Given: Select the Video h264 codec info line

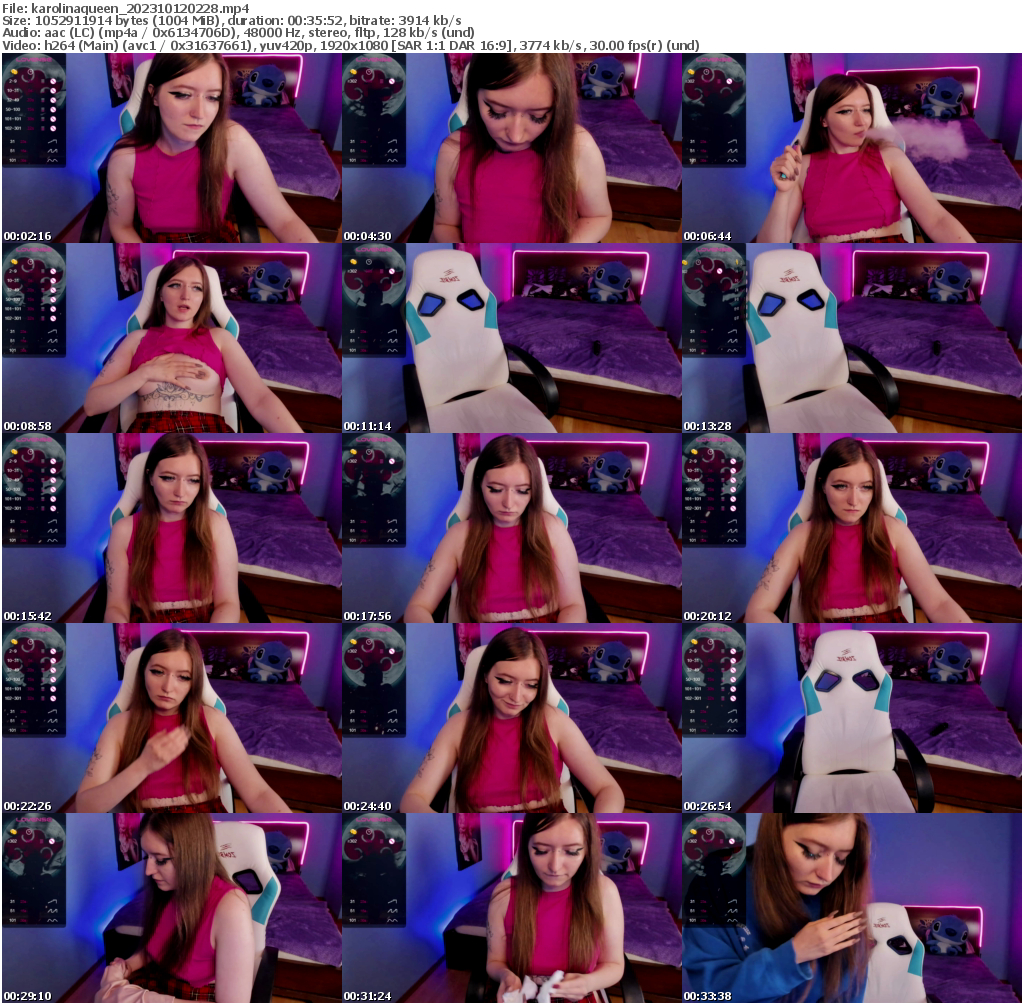Looking at the screenshot, I should click(350, 45).
